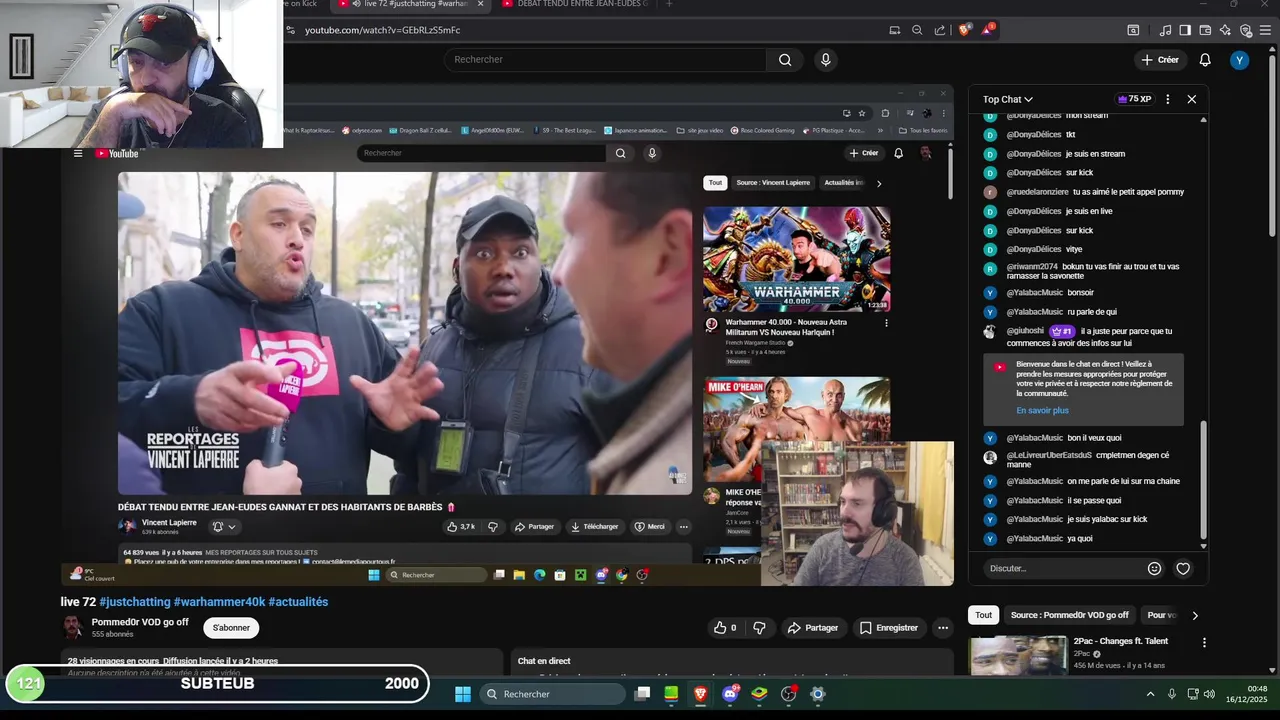Open the Brave Wallet icon
The width and height of the screenshot is (1280, 720).
click(x=1205, y=30)
